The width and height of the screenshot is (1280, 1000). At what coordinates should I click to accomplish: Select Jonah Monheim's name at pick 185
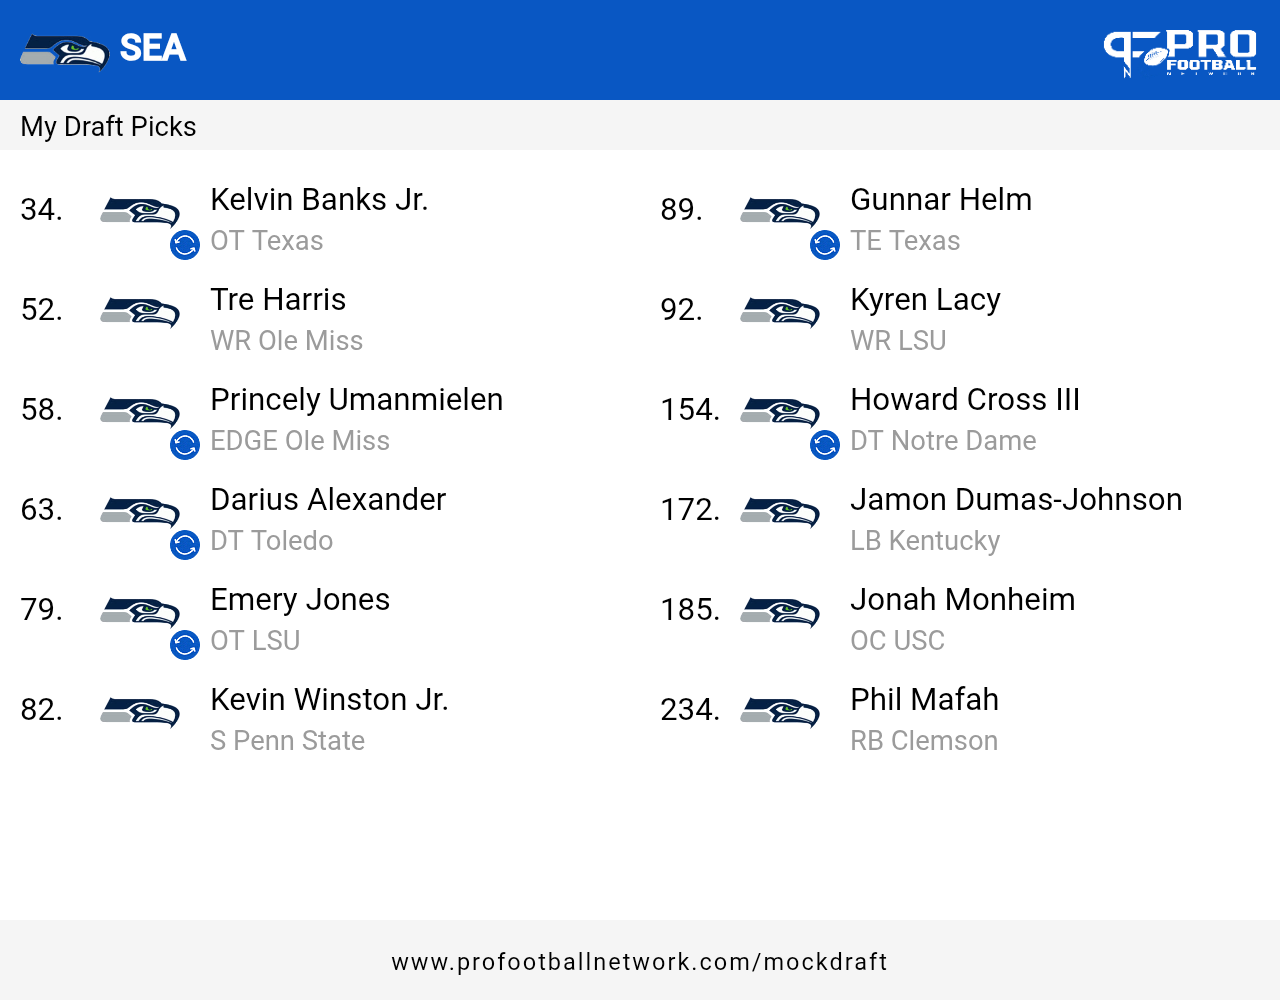962,600
